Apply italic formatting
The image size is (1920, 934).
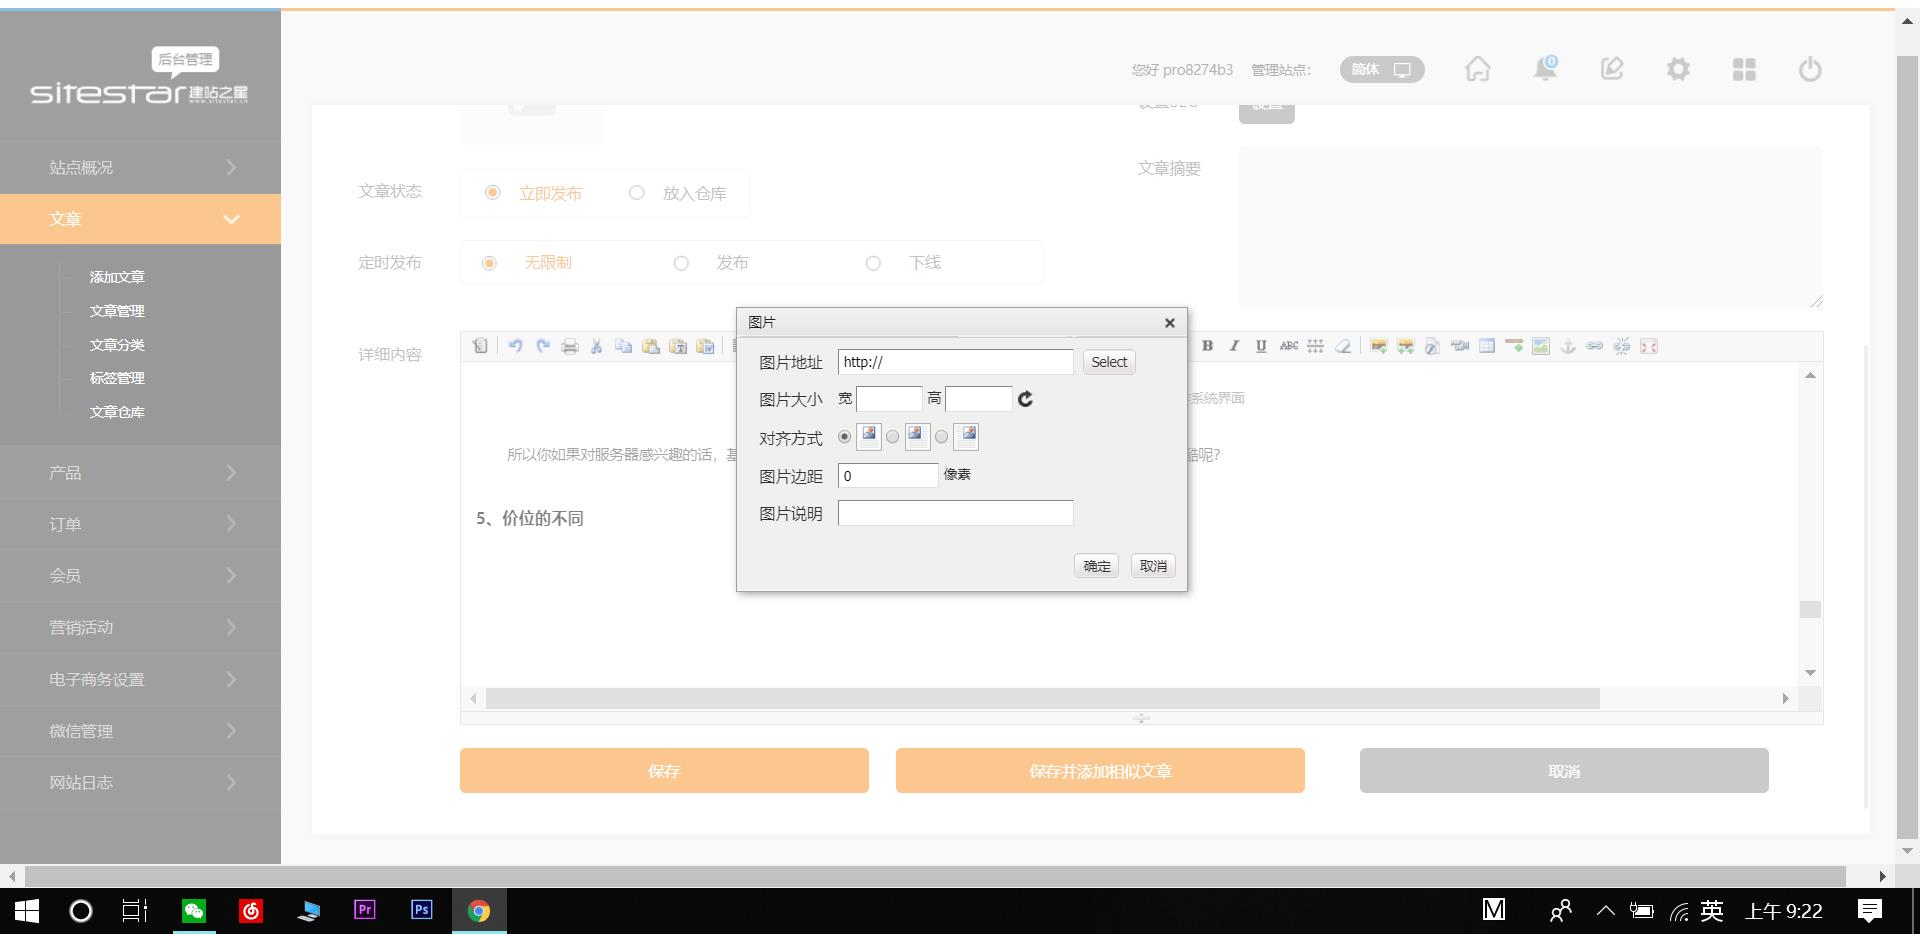click(1234, 346)
